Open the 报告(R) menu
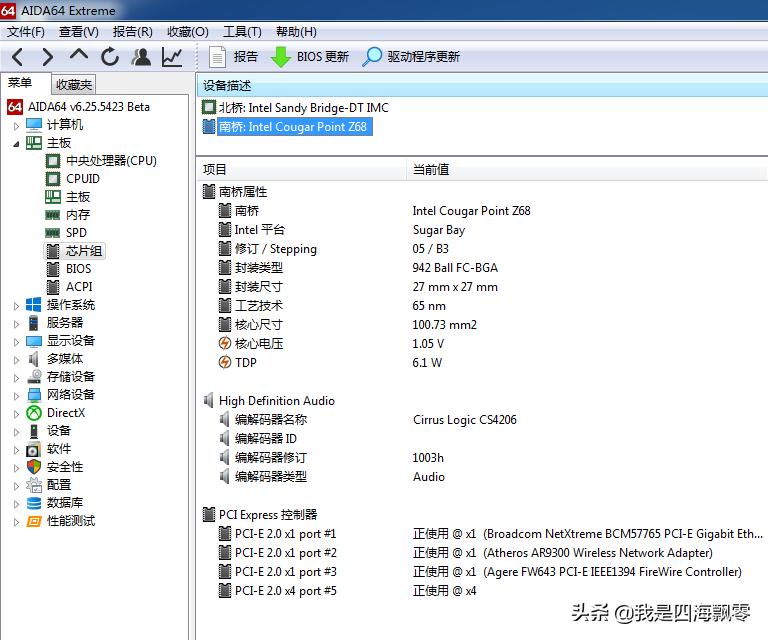This screenshot has width=768, height=640. tap(132, 32)
